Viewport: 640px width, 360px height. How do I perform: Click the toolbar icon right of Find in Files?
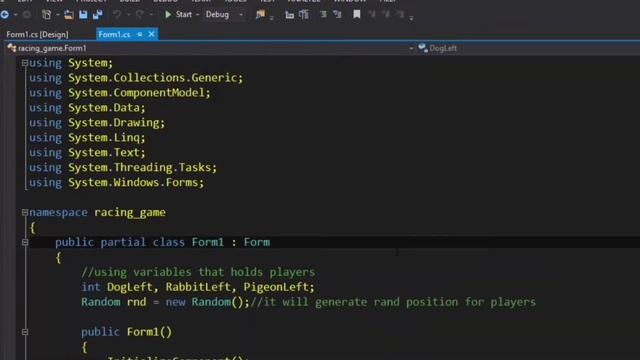pyautogui.click(x=289, y=15)
